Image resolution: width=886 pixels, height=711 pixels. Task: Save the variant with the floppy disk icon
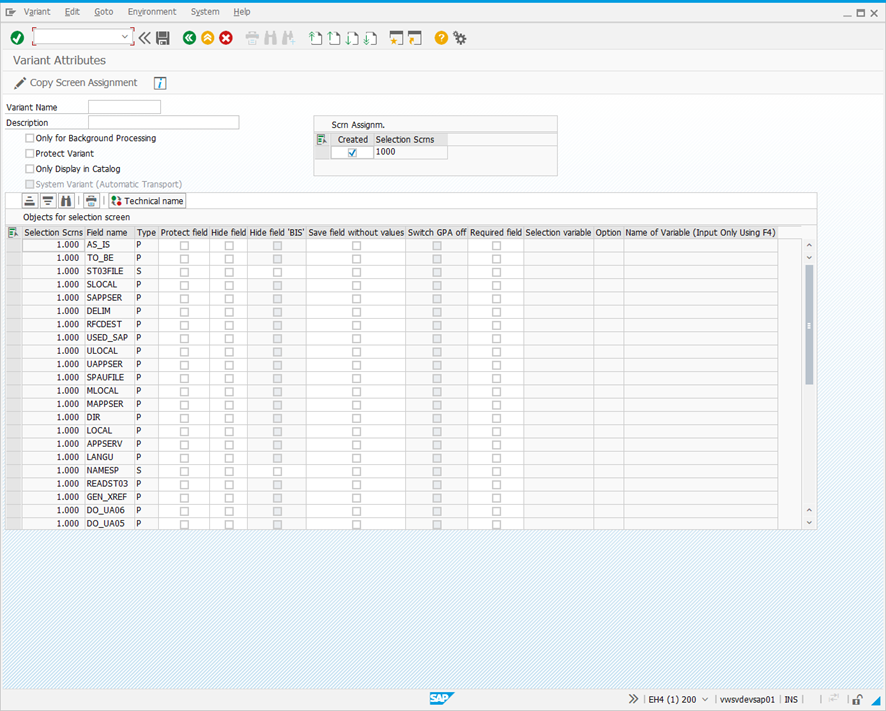pos(163,38)
